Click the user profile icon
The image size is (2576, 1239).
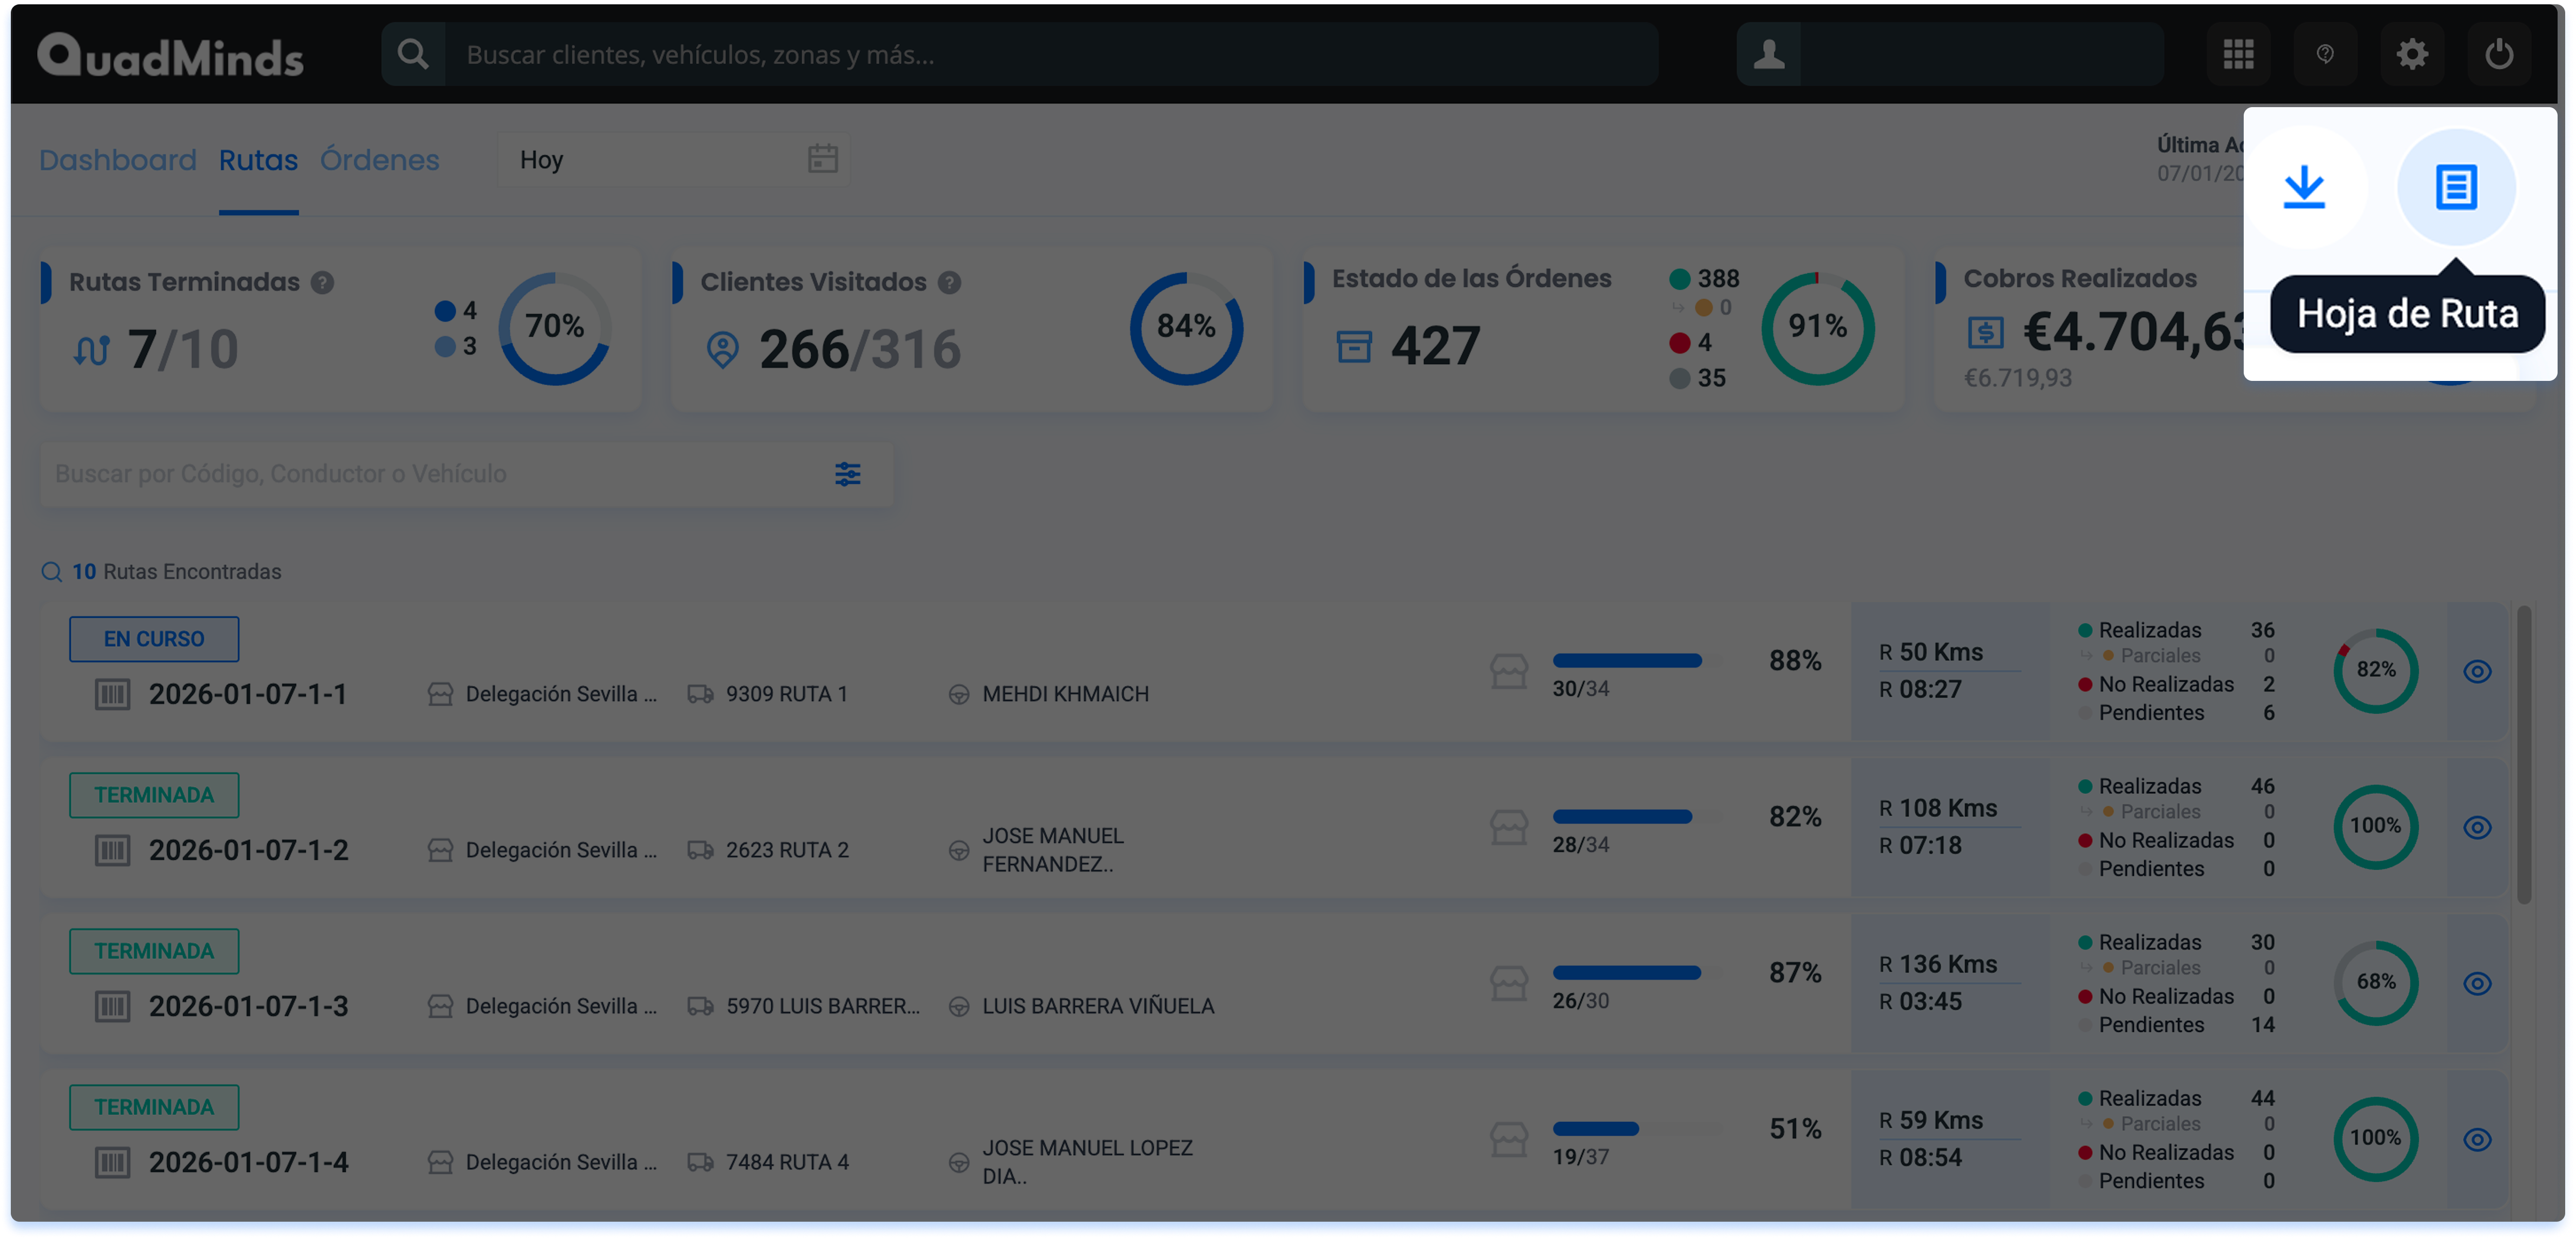point(1768,54)
